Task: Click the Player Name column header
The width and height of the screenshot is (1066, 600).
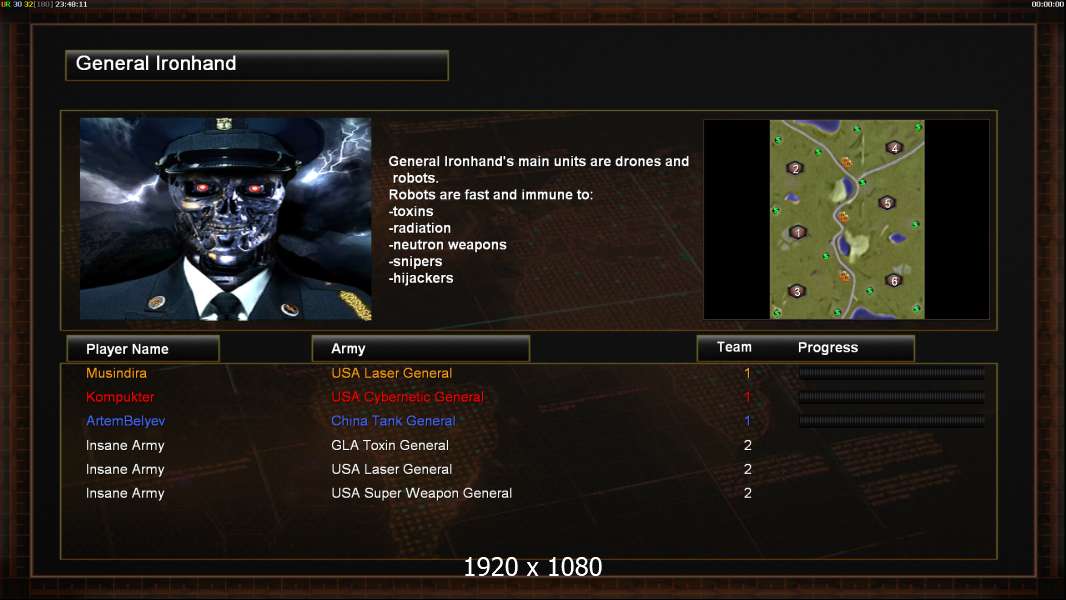Action: tap(143, 349)
